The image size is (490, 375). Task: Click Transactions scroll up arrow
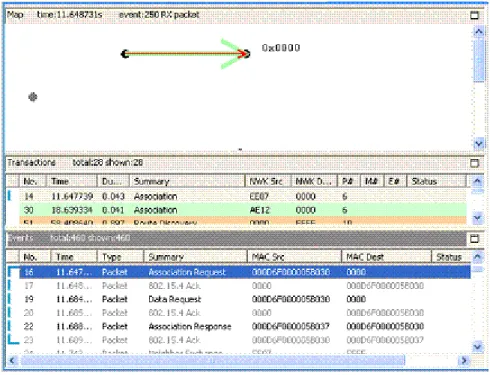coord(477,181)
